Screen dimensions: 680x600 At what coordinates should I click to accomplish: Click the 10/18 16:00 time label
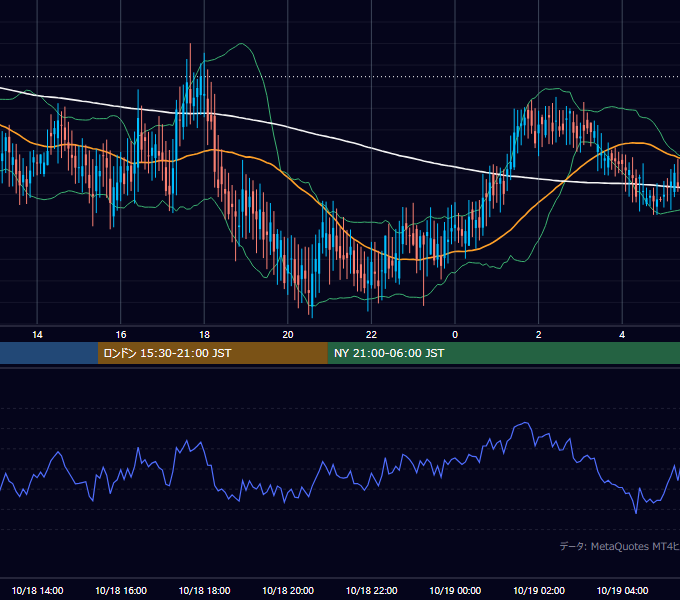[121, 590]
